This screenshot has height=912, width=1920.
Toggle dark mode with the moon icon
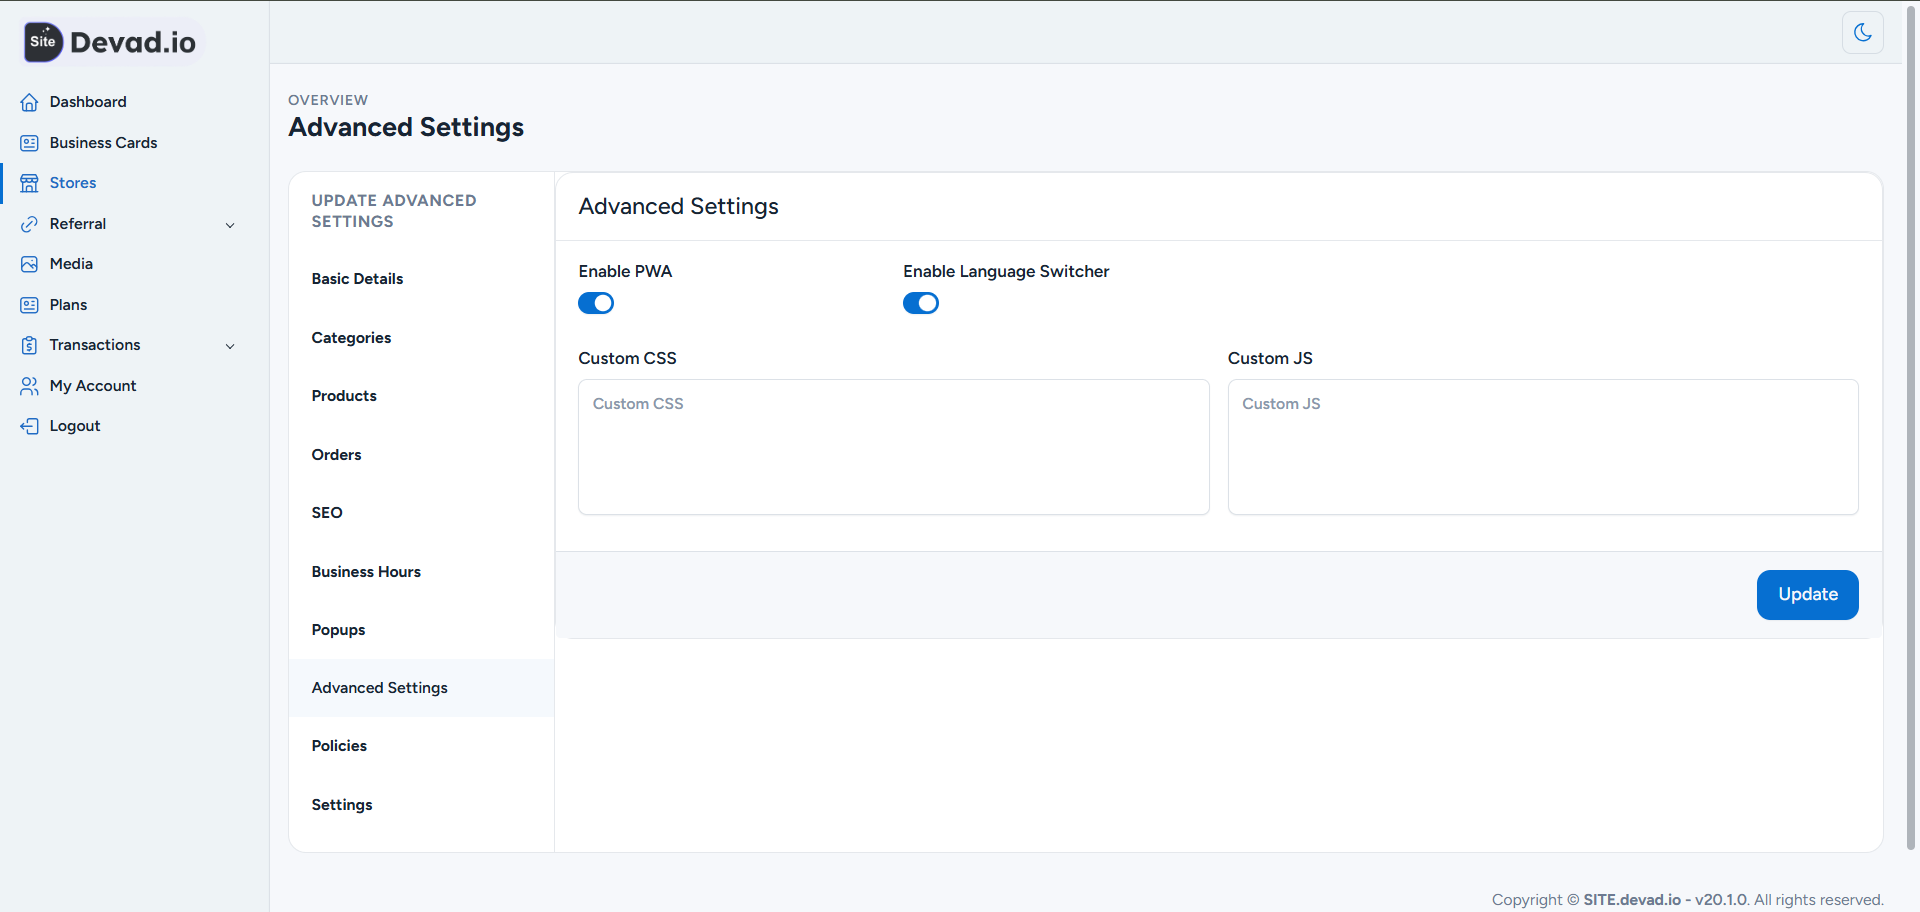click(1862, 32)
